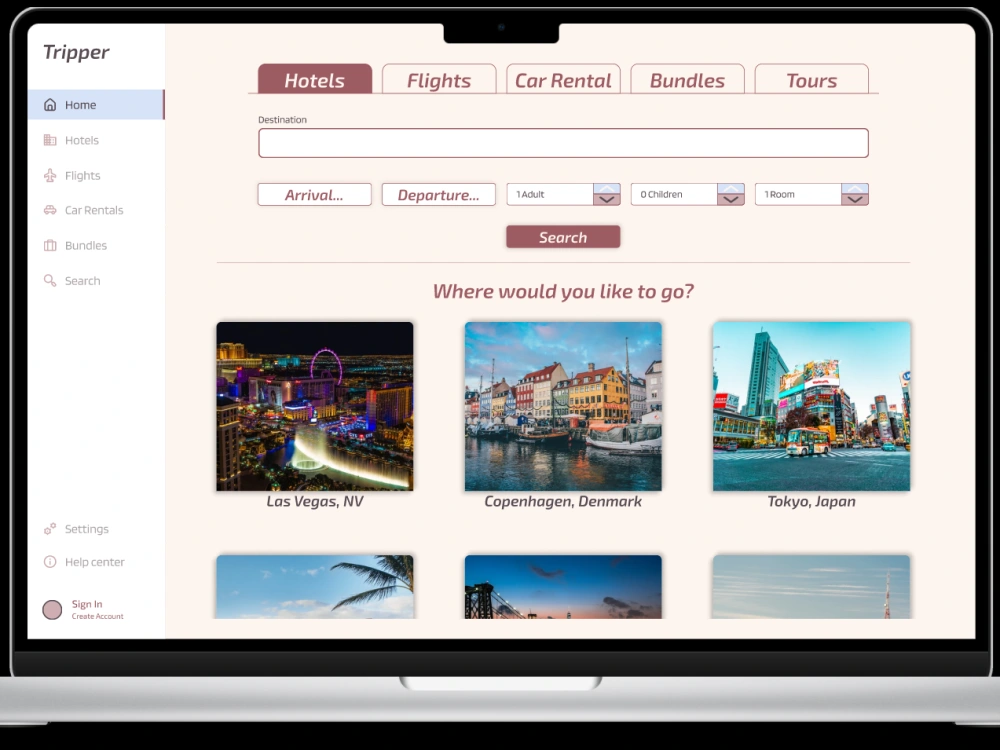Click the Settings gear icon
This screenshot has height=750, width=1000.
50,529
